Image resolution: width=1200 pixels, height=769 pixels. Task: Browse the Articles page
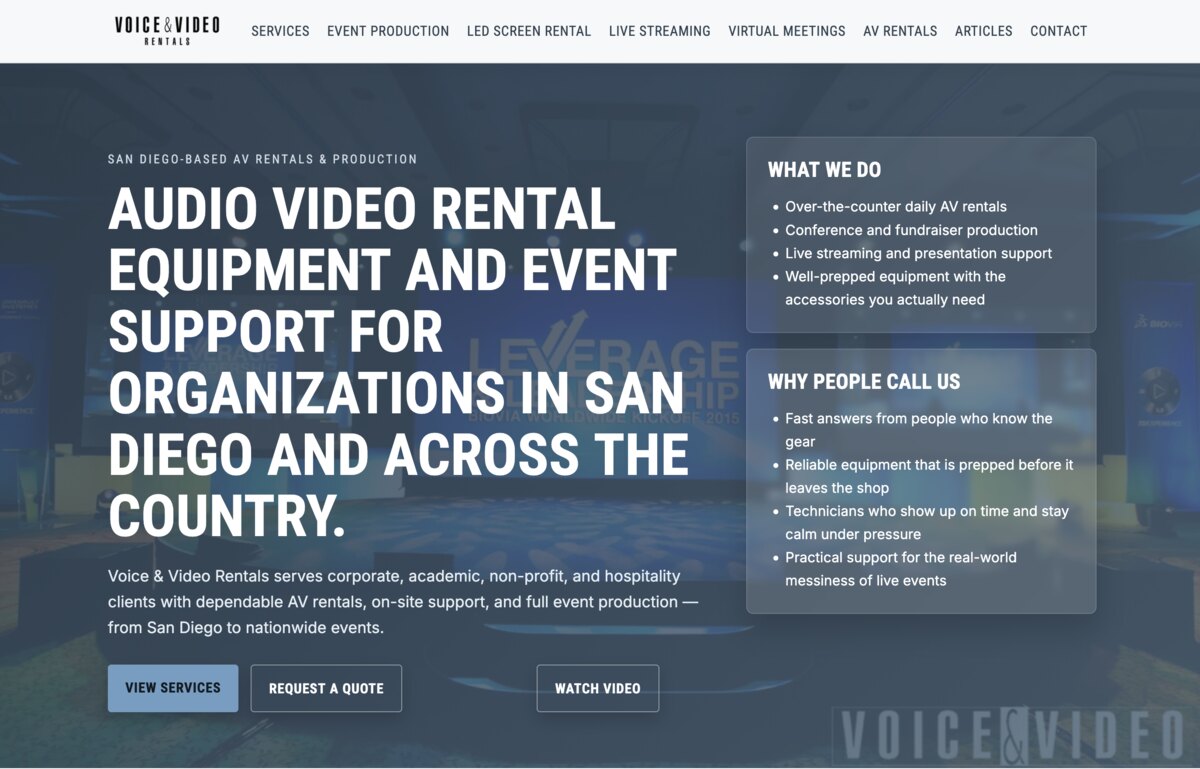pyautogui.click(x=983, y=31)
